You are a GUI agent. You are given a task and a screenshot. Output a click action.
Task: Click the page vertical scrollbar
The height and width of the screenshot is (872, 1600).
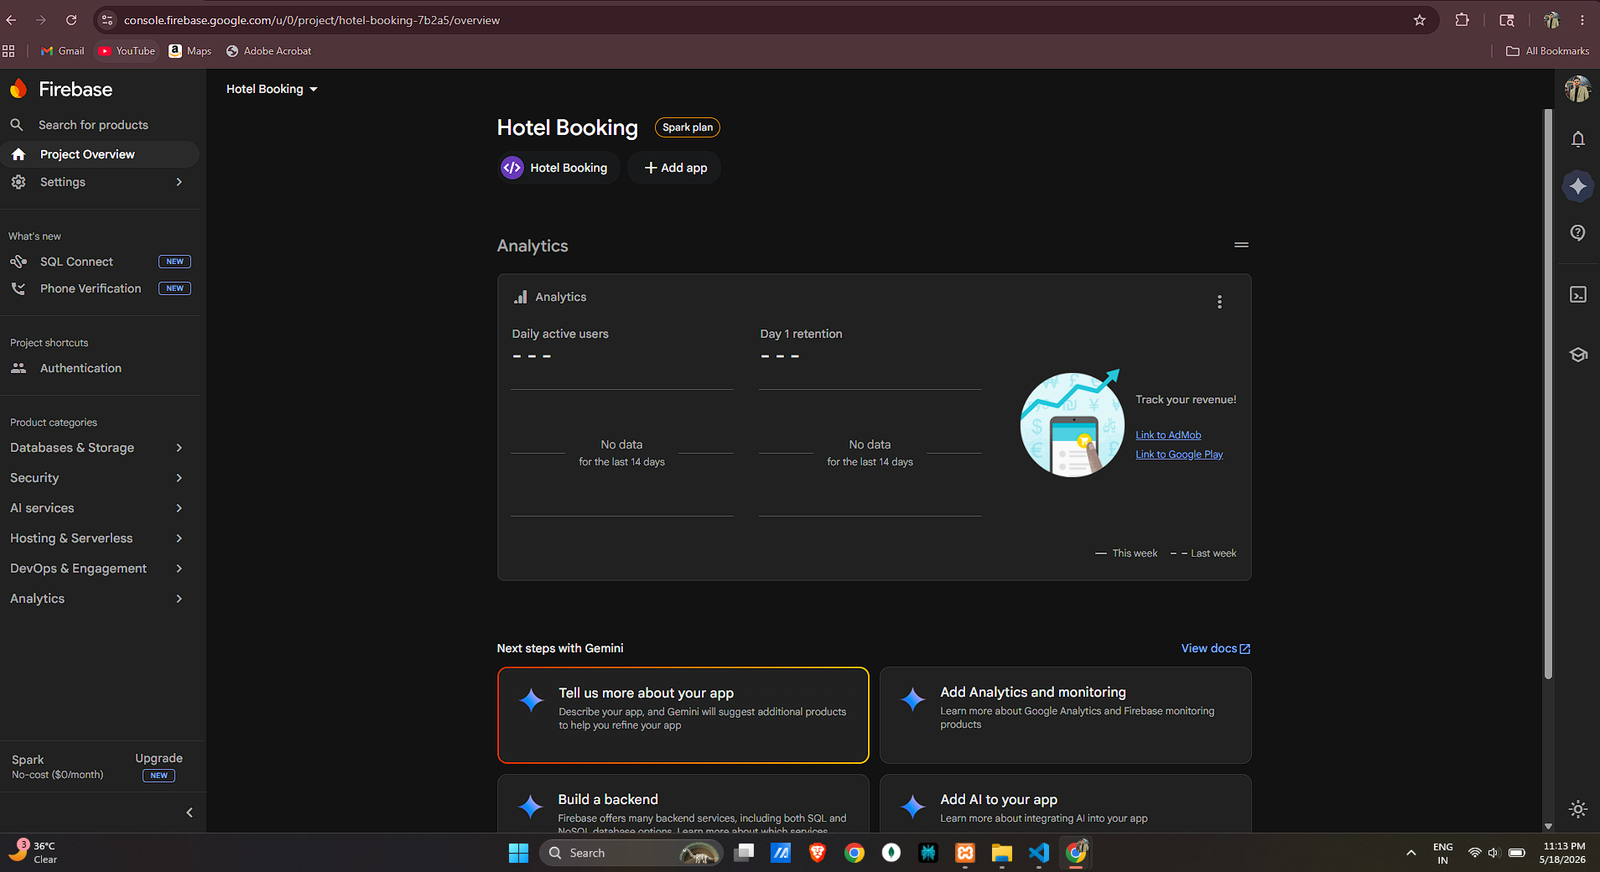[x=1548, y=394]
